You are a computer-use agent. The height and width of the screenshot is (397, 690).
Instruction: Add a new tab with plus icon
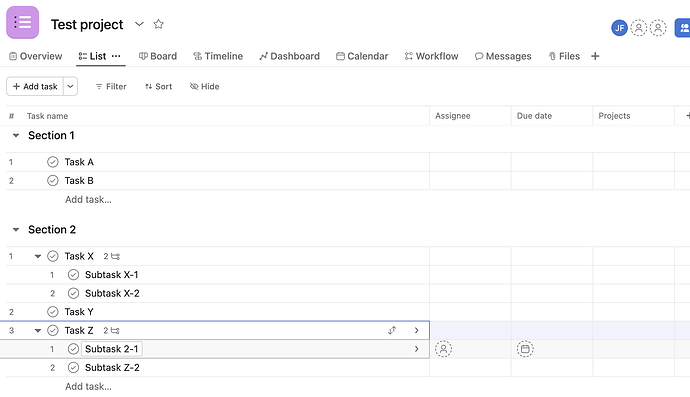coord(595,56)
